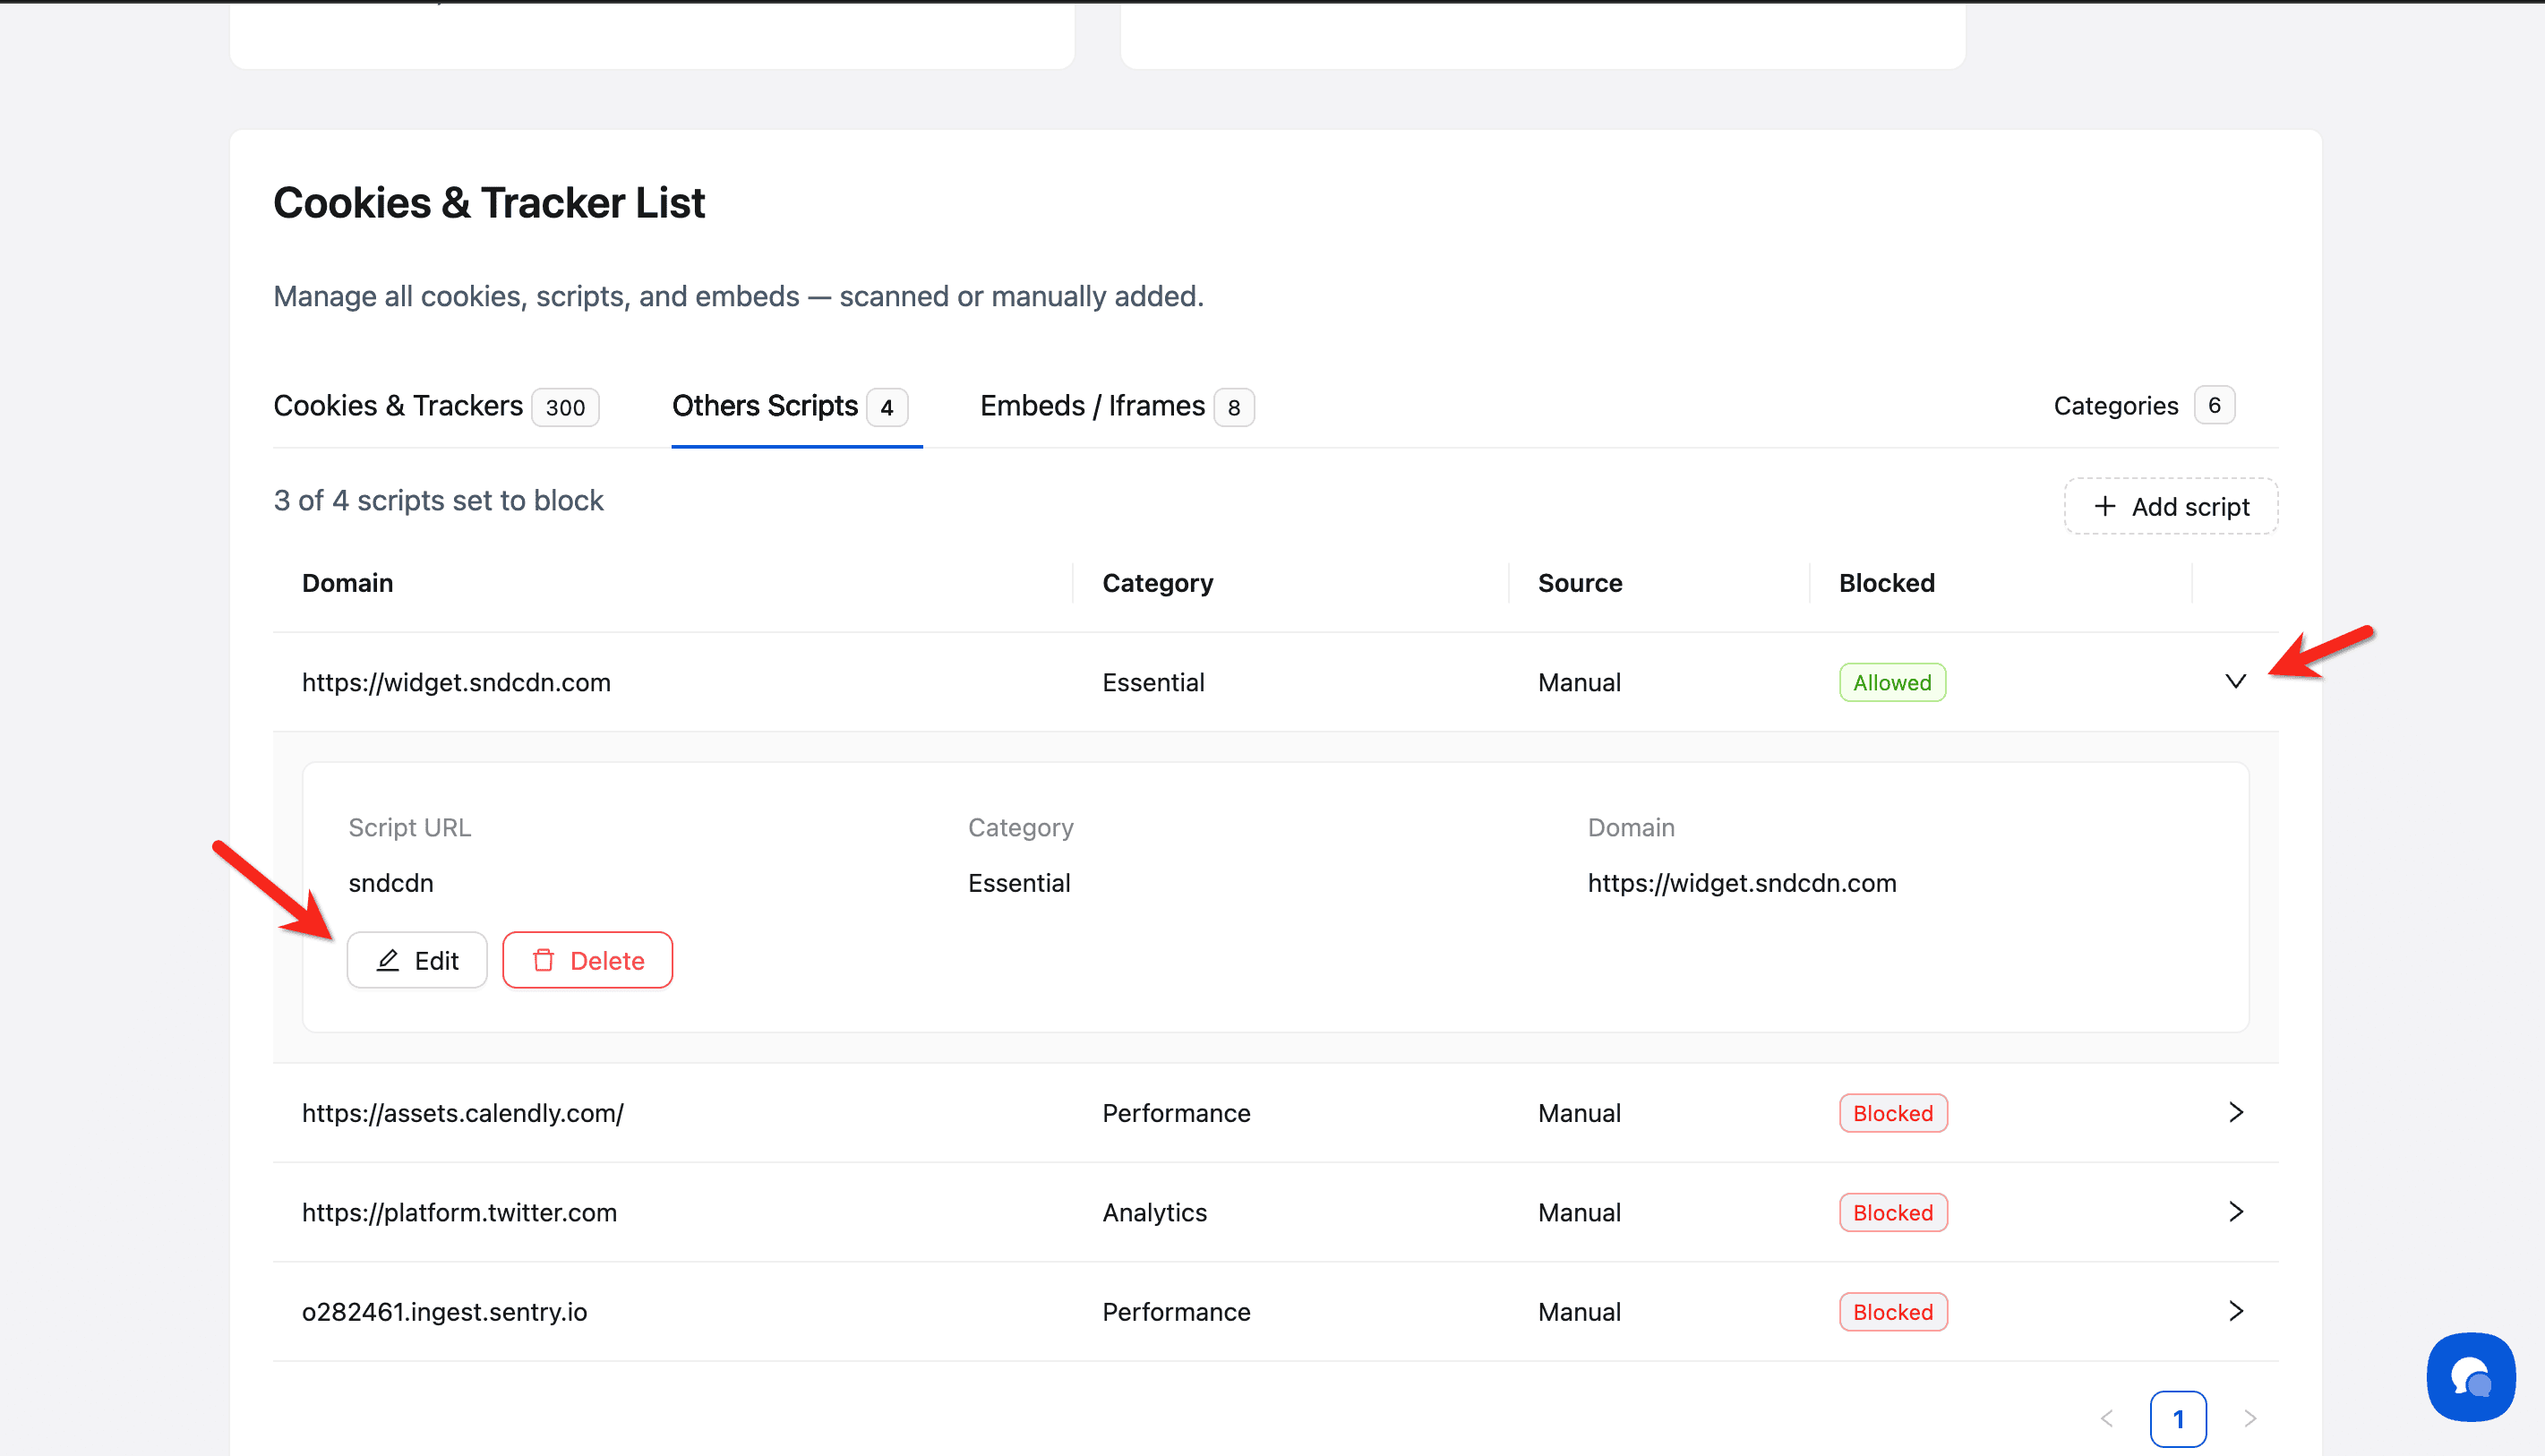Screen dimensions: 2545x1456
Task: Expand the assets.calendly.com row
Action: (x=2235, y=1112)
